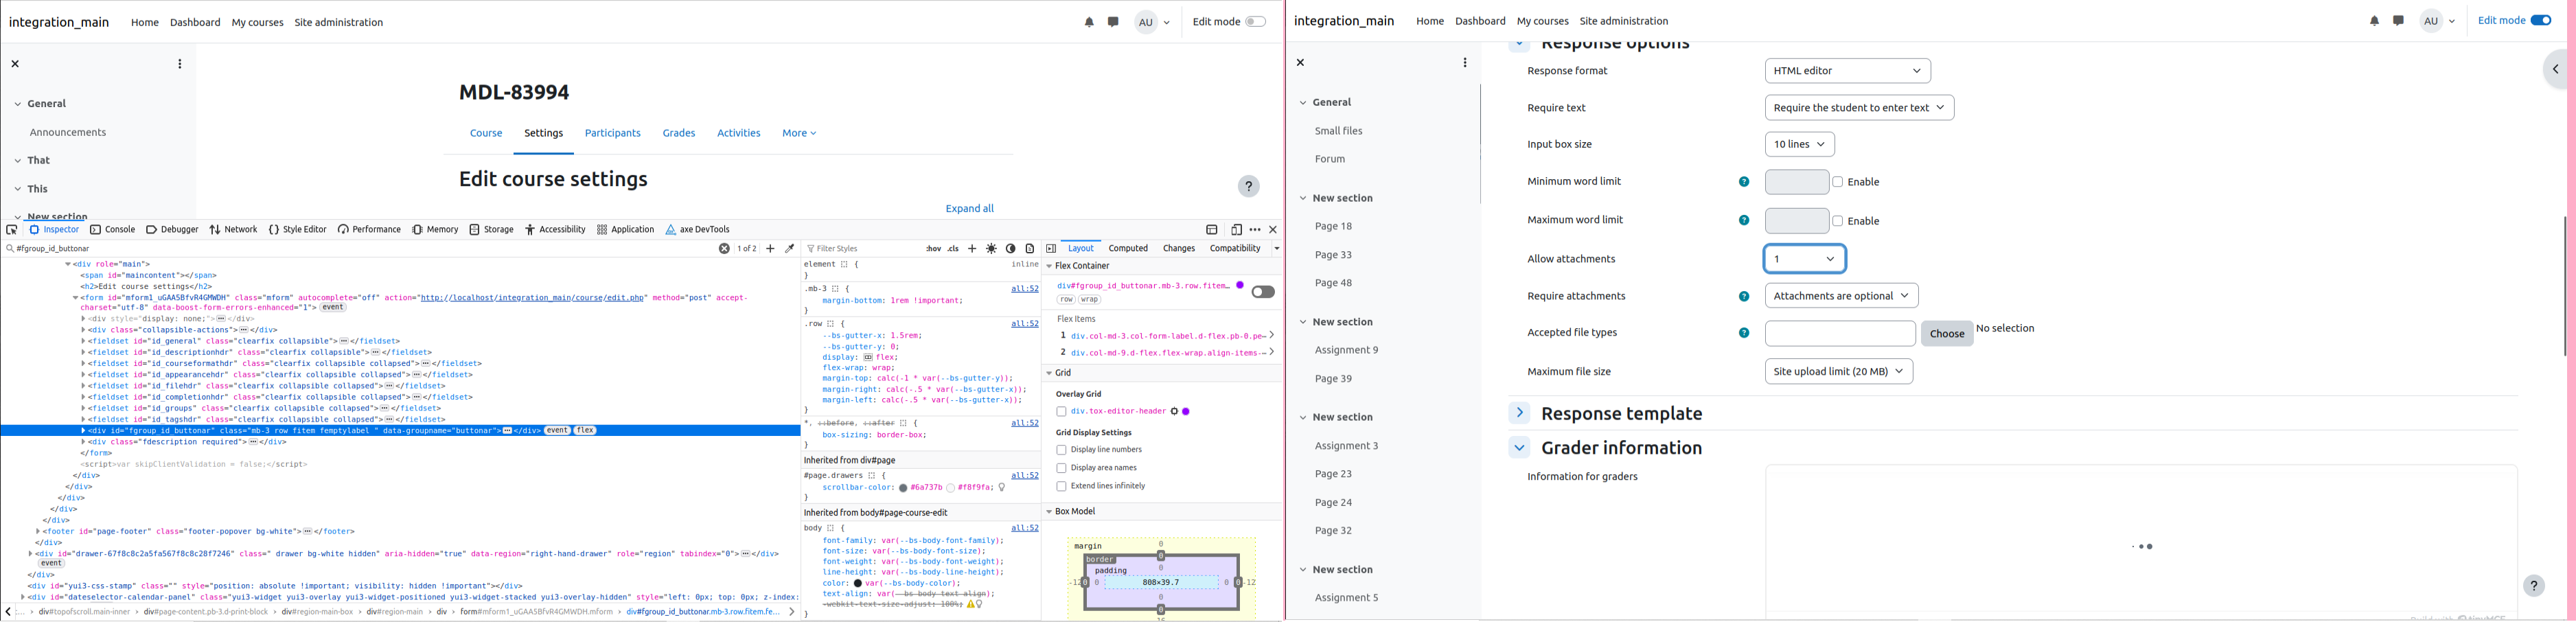Viewport: 2576px width, 622px height.
Task: Open Site administration in left window
Action: (338, 22)
